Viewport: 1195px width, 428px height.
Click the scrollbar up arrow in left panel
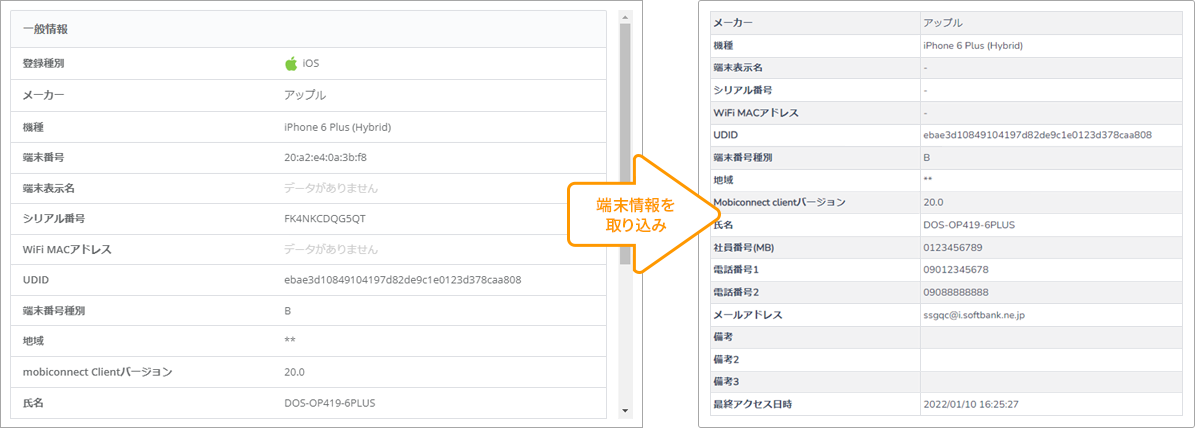tap(625, 16)
